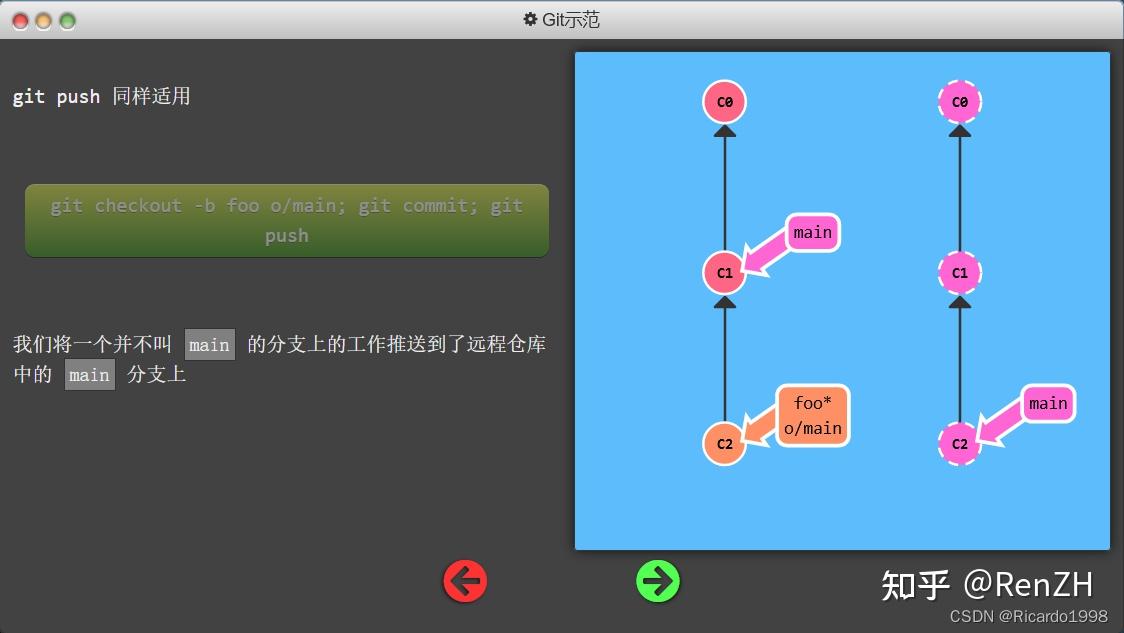Click the 知乎 @RenZH watermark link
Viewport: 1124px width, 633px height.
click(x=986, y=582)
